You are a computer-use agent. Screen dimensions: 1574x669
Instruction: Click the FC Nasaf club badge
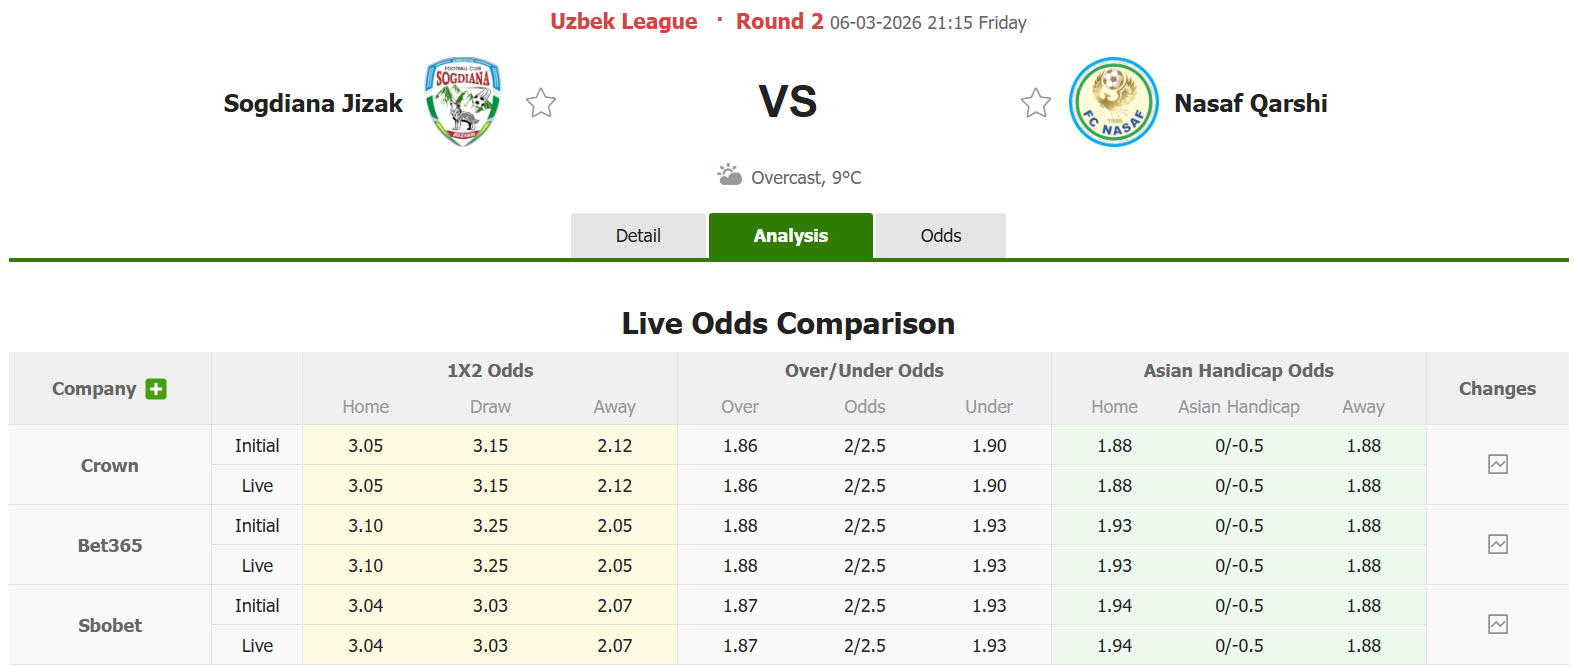1113,101
